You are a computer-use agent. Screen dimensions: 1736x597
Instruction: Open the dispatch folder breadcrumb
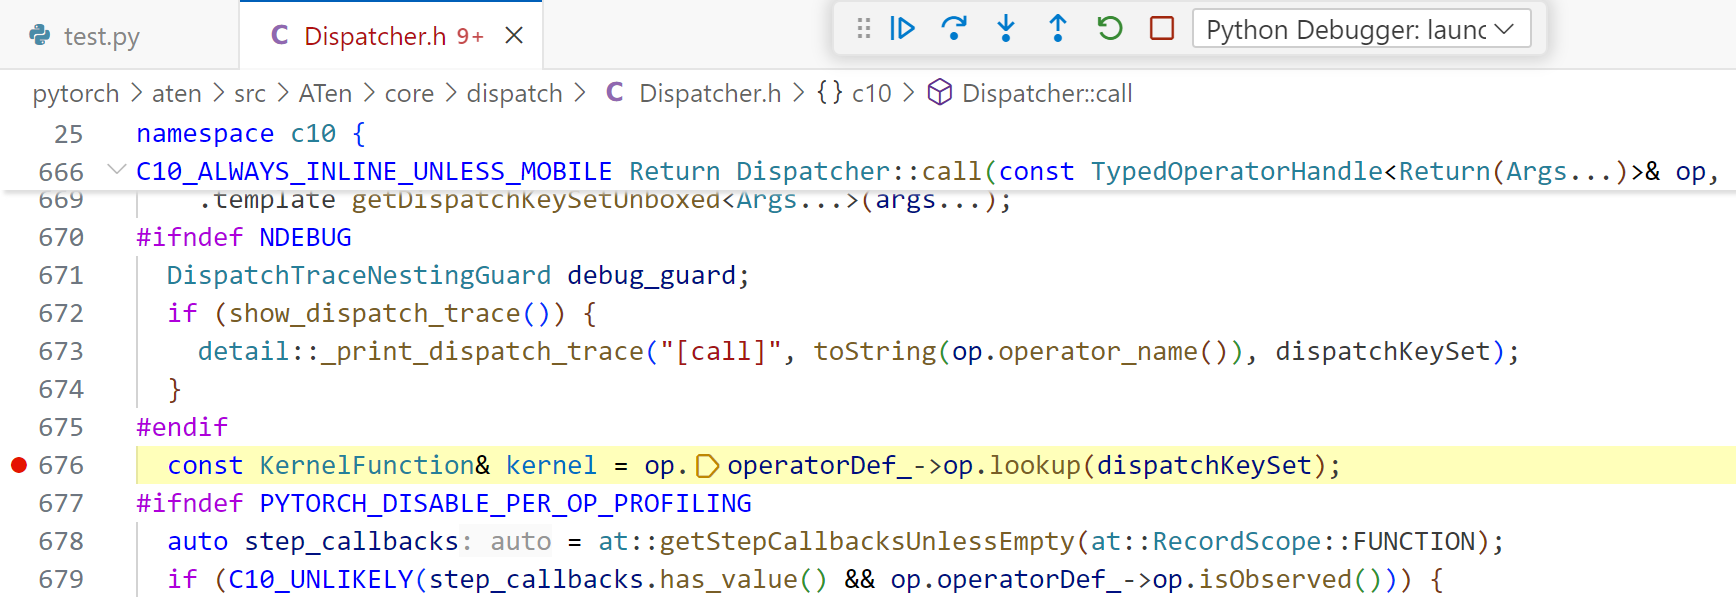pos(515,93)
